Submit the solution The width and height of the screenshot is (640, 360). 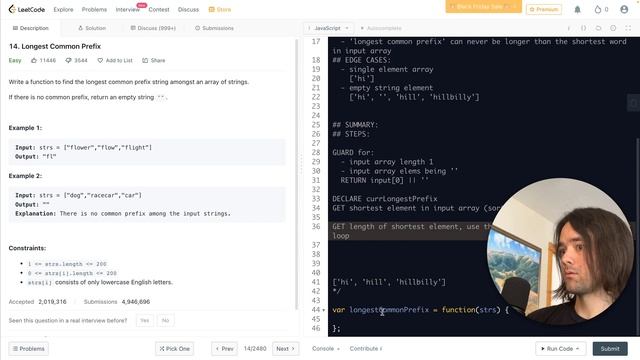[x=610, y=349]
